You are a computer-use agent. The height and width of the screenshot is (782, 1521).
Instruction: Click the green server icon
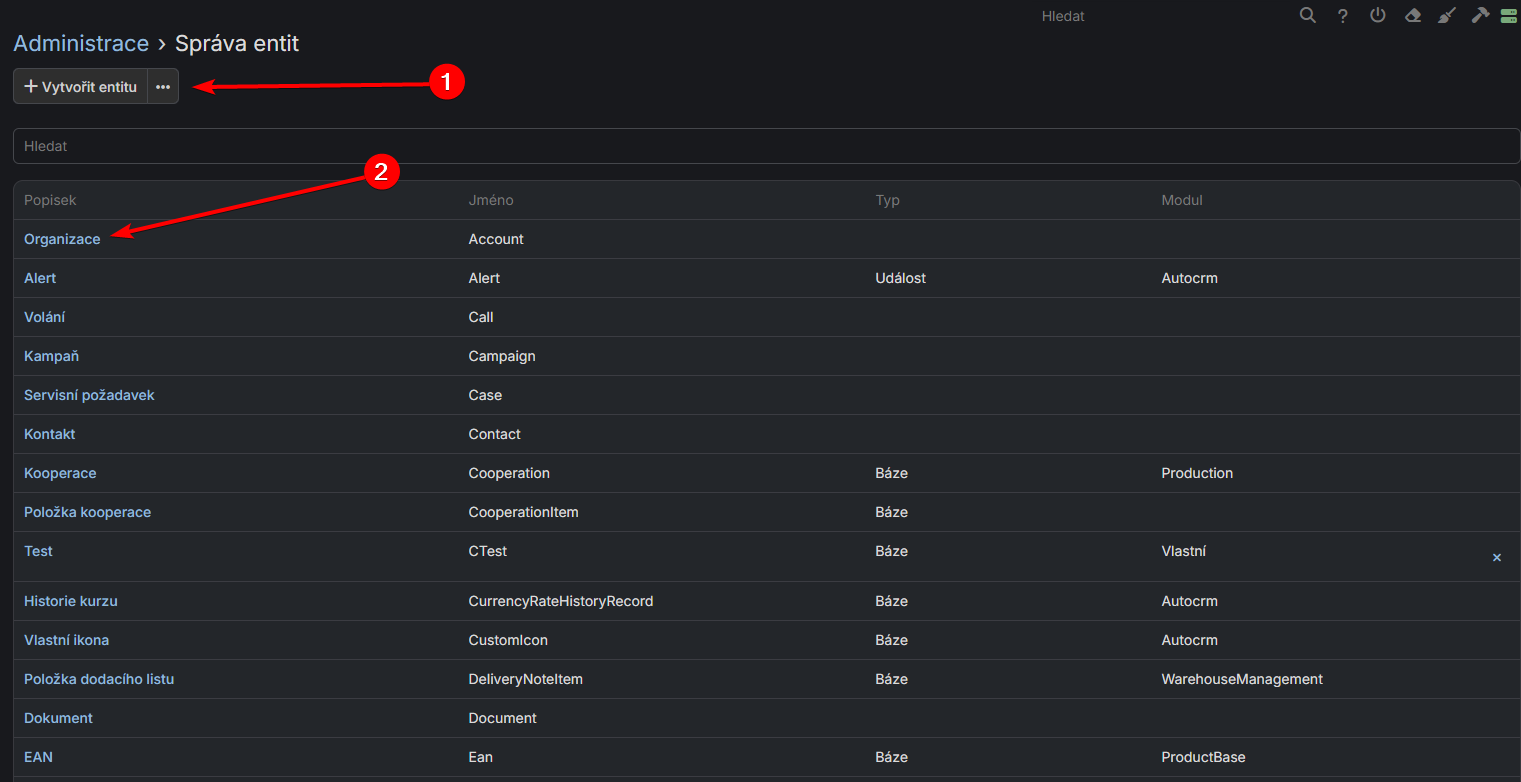[x=1508, y=16]
